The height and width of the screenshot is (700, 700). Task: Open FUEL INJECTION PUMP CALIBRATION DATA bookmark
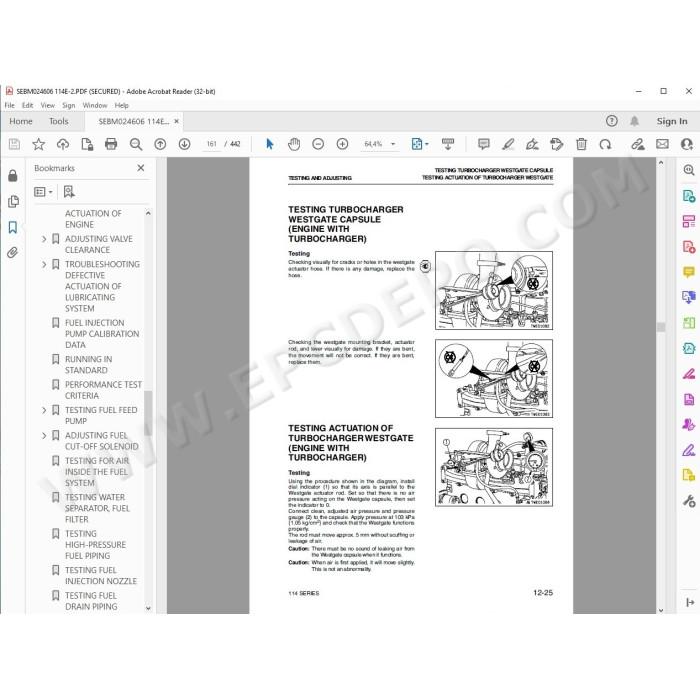pyautogui.click(x=102, y=333)
